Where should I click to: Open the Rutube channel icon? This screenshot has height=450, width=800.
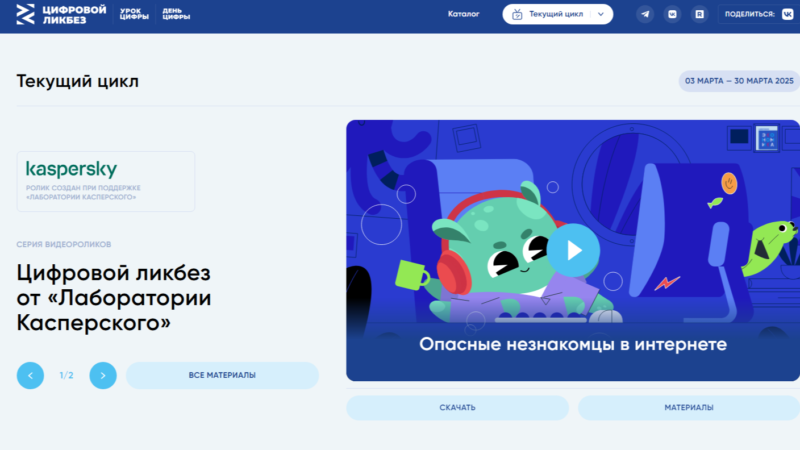tap(699, 14)
